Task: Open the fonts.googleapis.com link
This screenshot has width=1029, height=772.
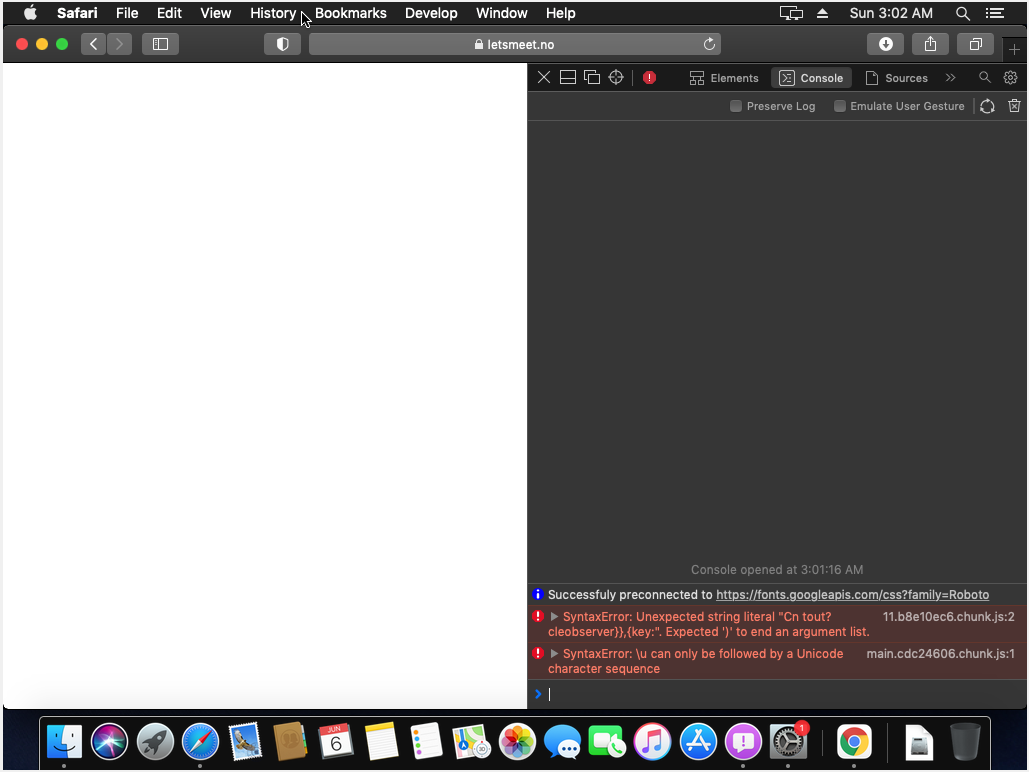Action: (x=852, y=595)
